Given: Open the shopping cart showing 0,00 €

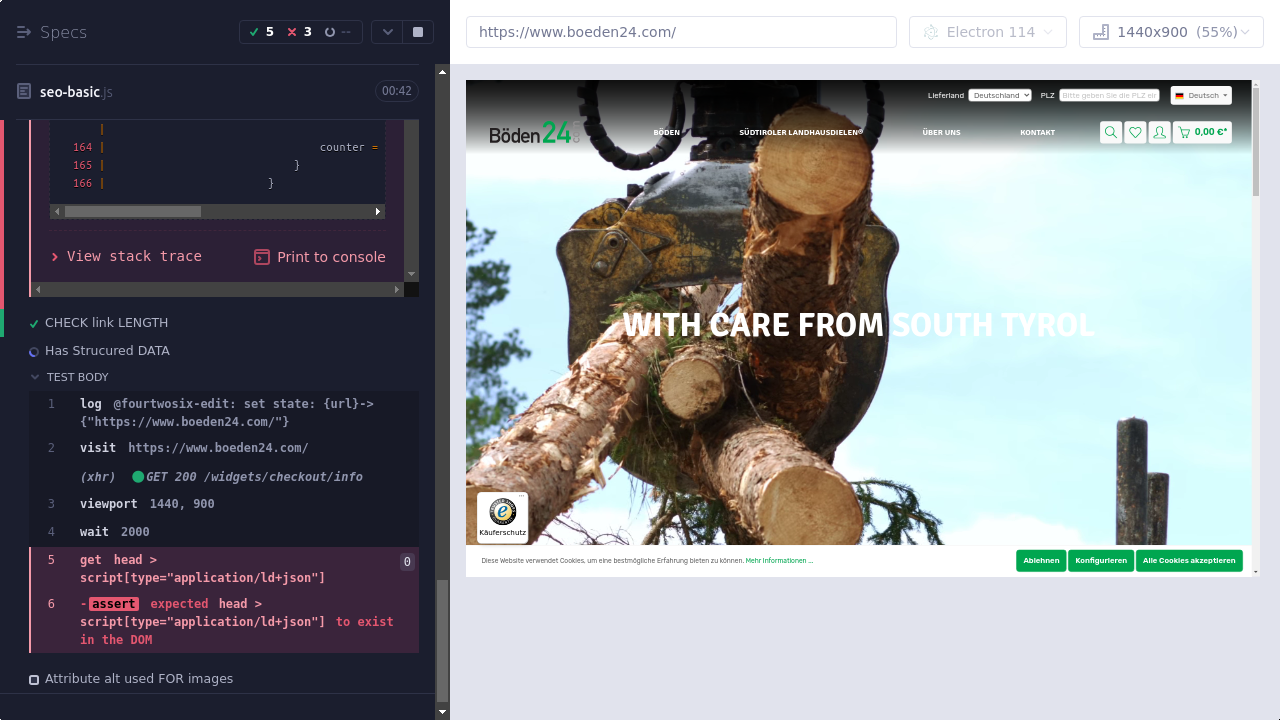Looking at the screenshot, I should (x=1202, y=132).
